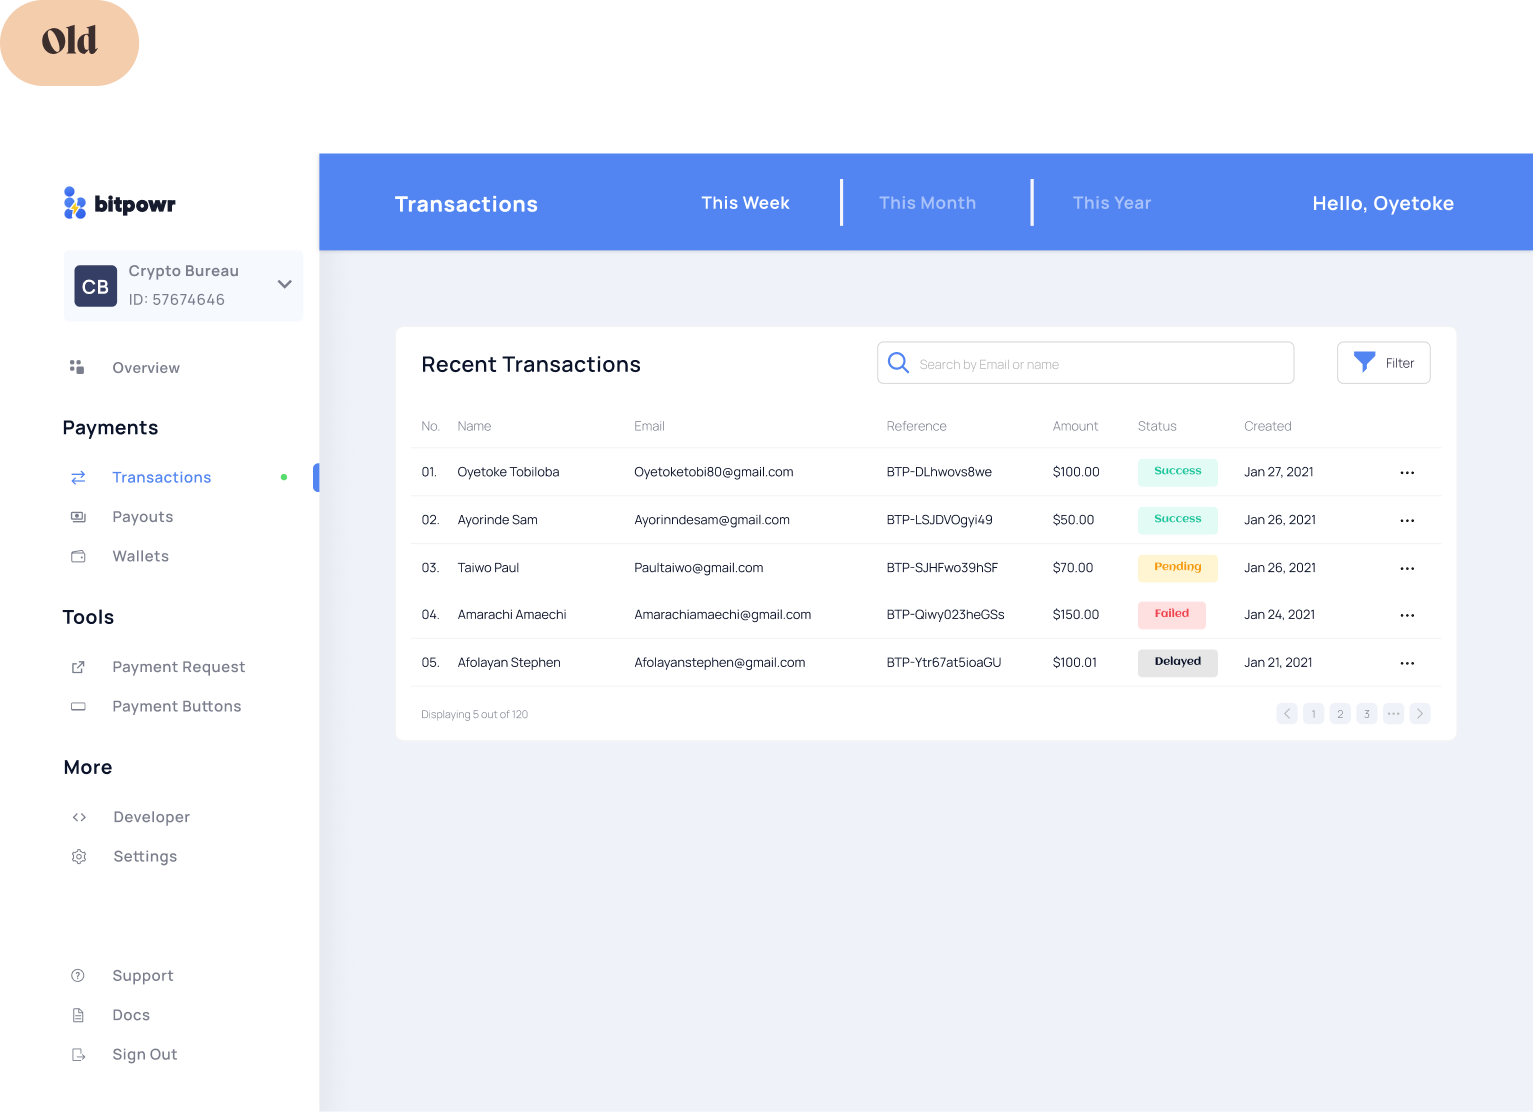Viewport: 1533px width, 1112px height.
Task: Focus the Search by Email or name field
Action: coord(1085,363)
